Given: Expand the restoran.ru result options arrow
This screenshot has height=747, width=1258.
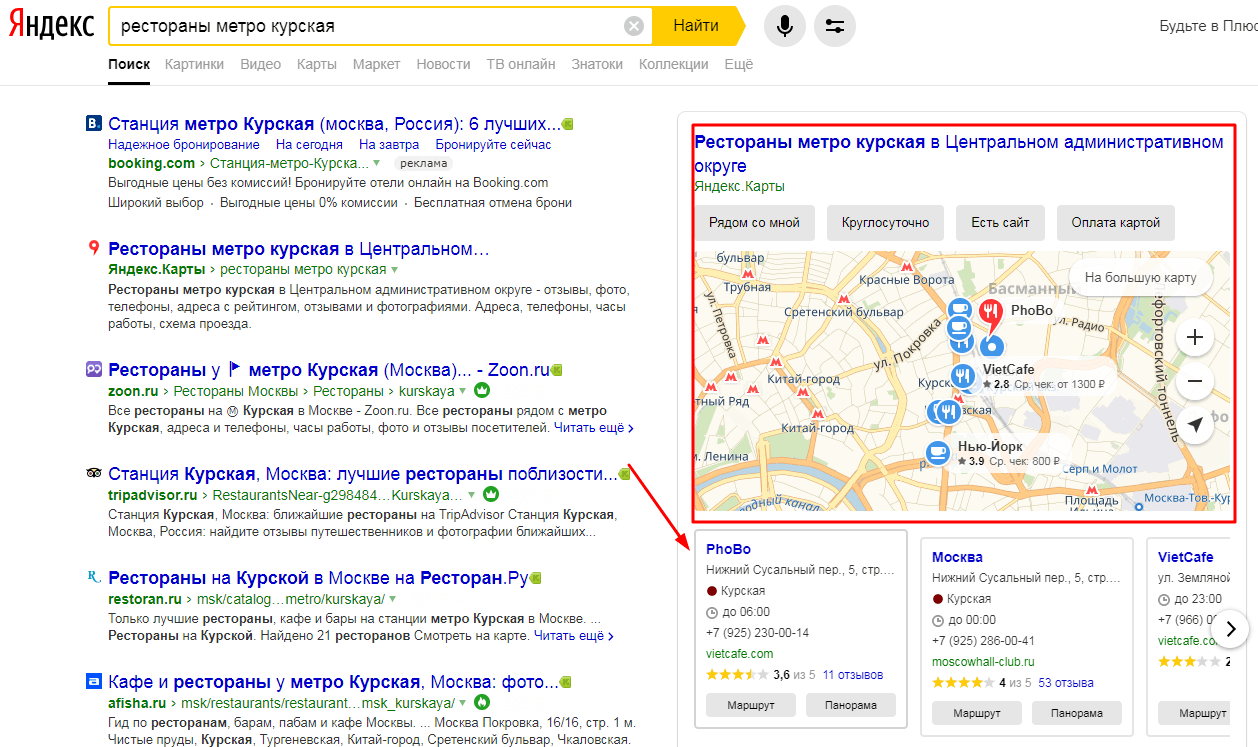Looking at the screenshot, I should tap(393, 599).
